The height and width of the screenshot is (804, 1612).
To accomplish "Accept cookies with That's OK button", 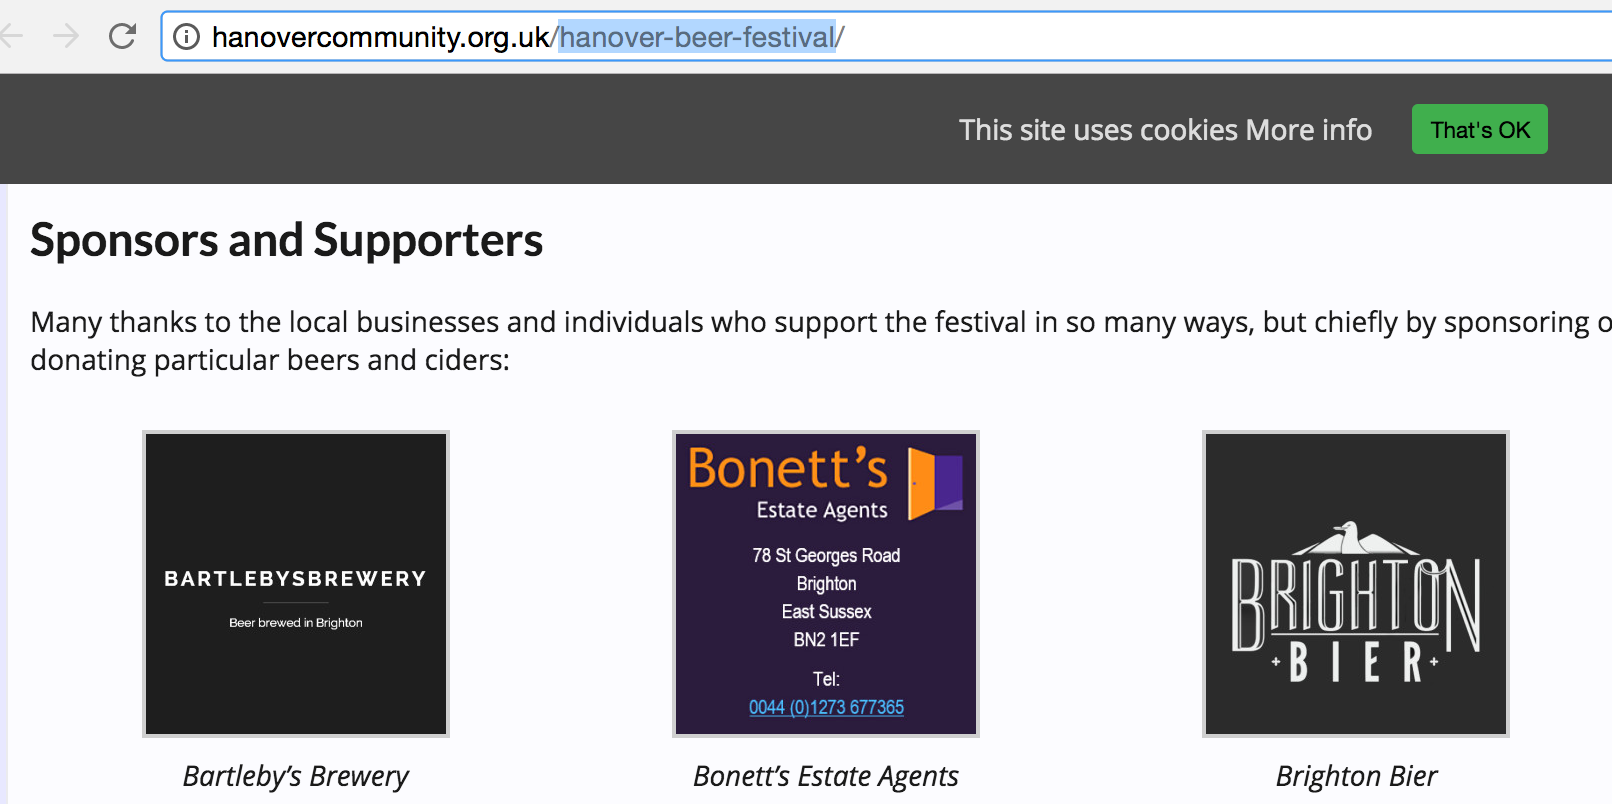I will coord(1479,130).
